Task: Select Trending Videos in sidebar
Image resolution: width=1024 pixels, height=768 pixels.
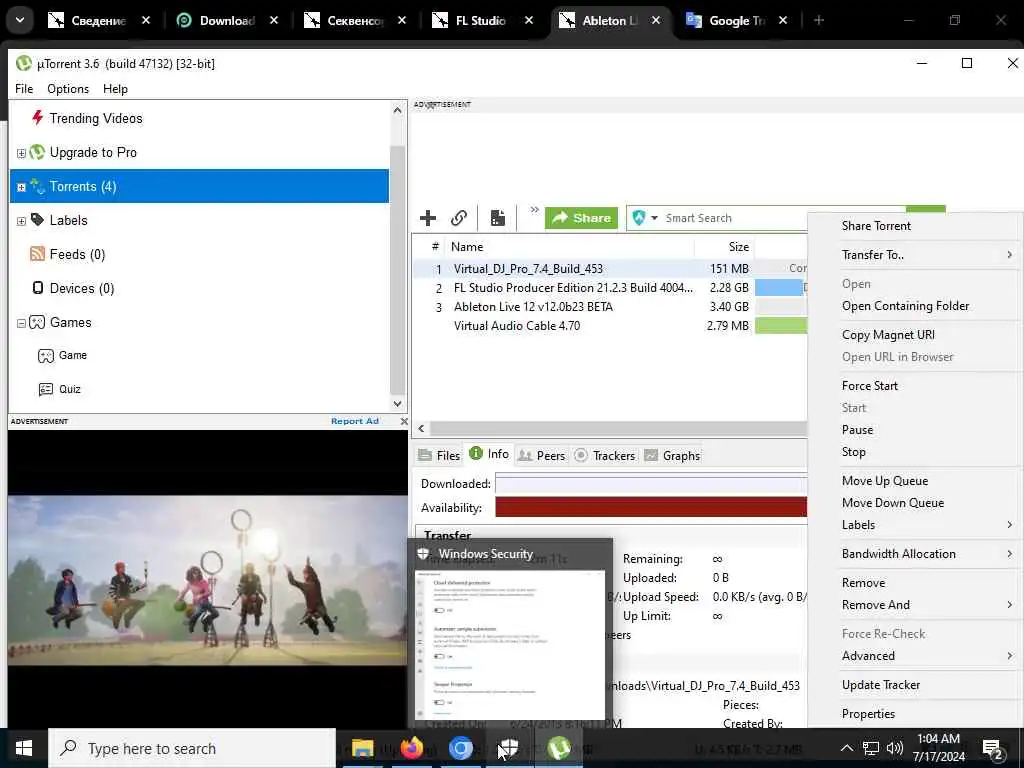Action: coord(95,118)
